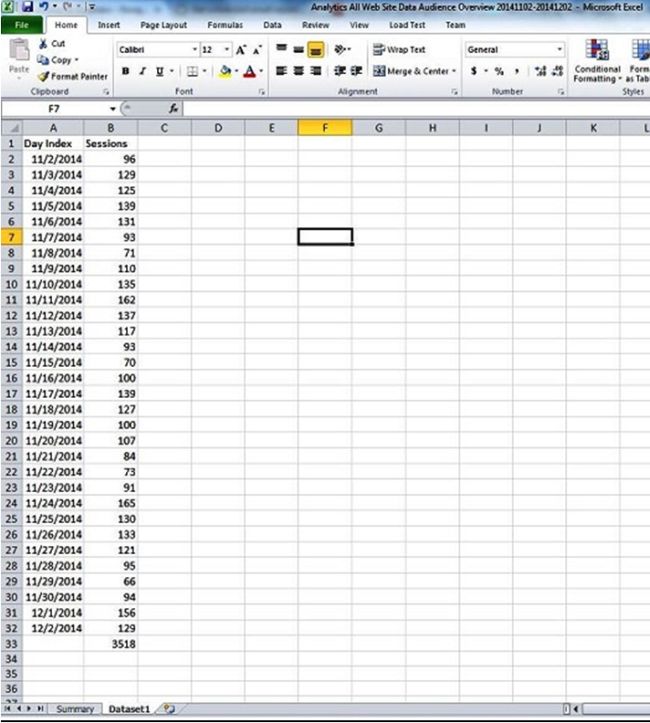Click inside the formula bar input
Screen dimensions: 650x723
point(416,109)
